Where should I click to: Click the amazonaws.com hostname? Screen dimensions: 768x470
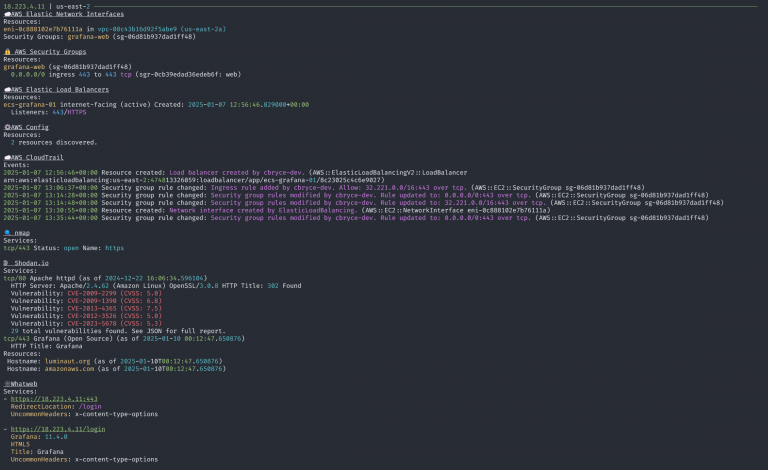click(69, 369)
